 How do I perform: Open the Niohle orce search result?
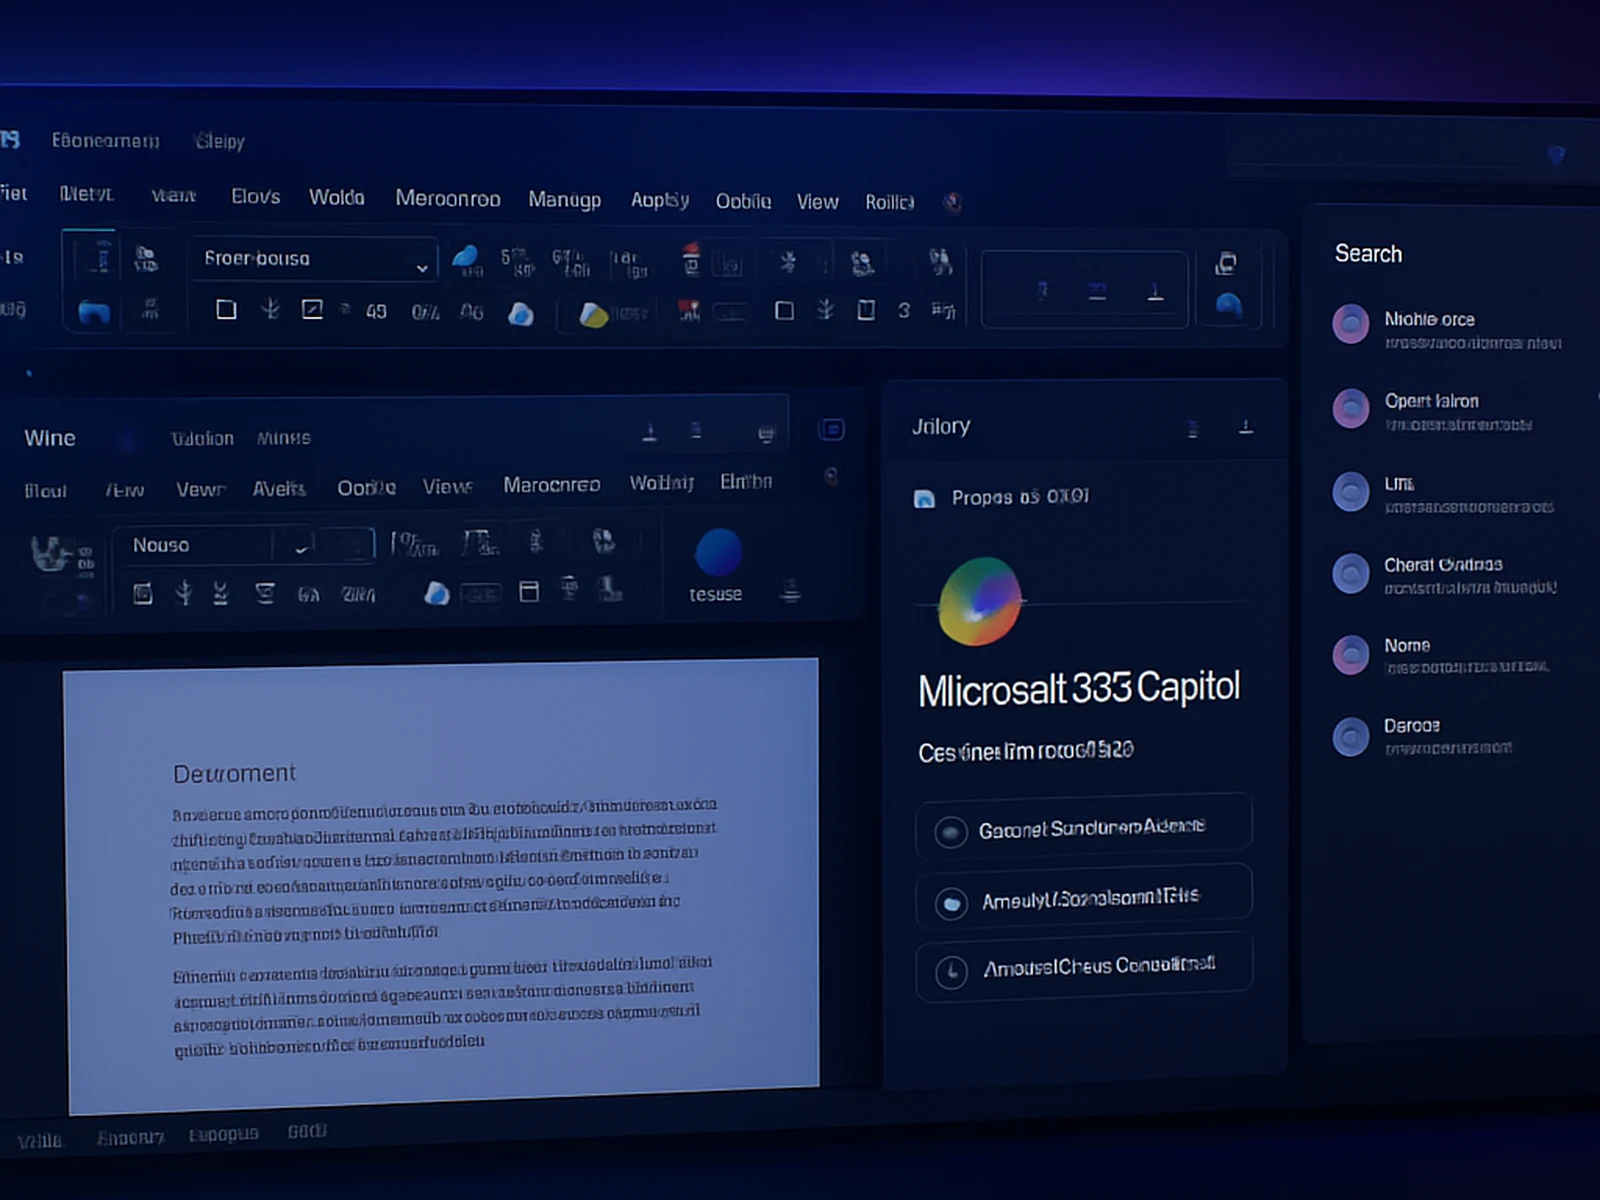click(1450, 328)
